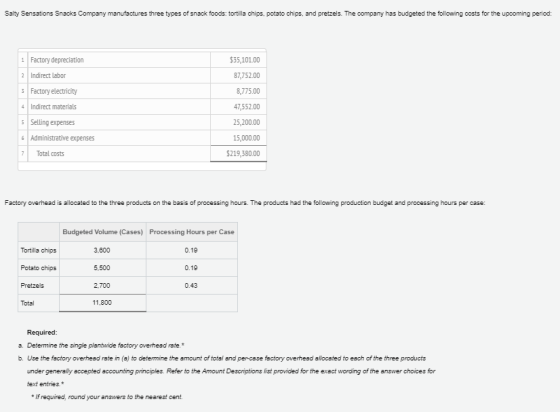Viewport: 560px width, 412px height.
Task: Click the Administrative expenses amount 15,000.00
Action: click(x=247, y=138)
